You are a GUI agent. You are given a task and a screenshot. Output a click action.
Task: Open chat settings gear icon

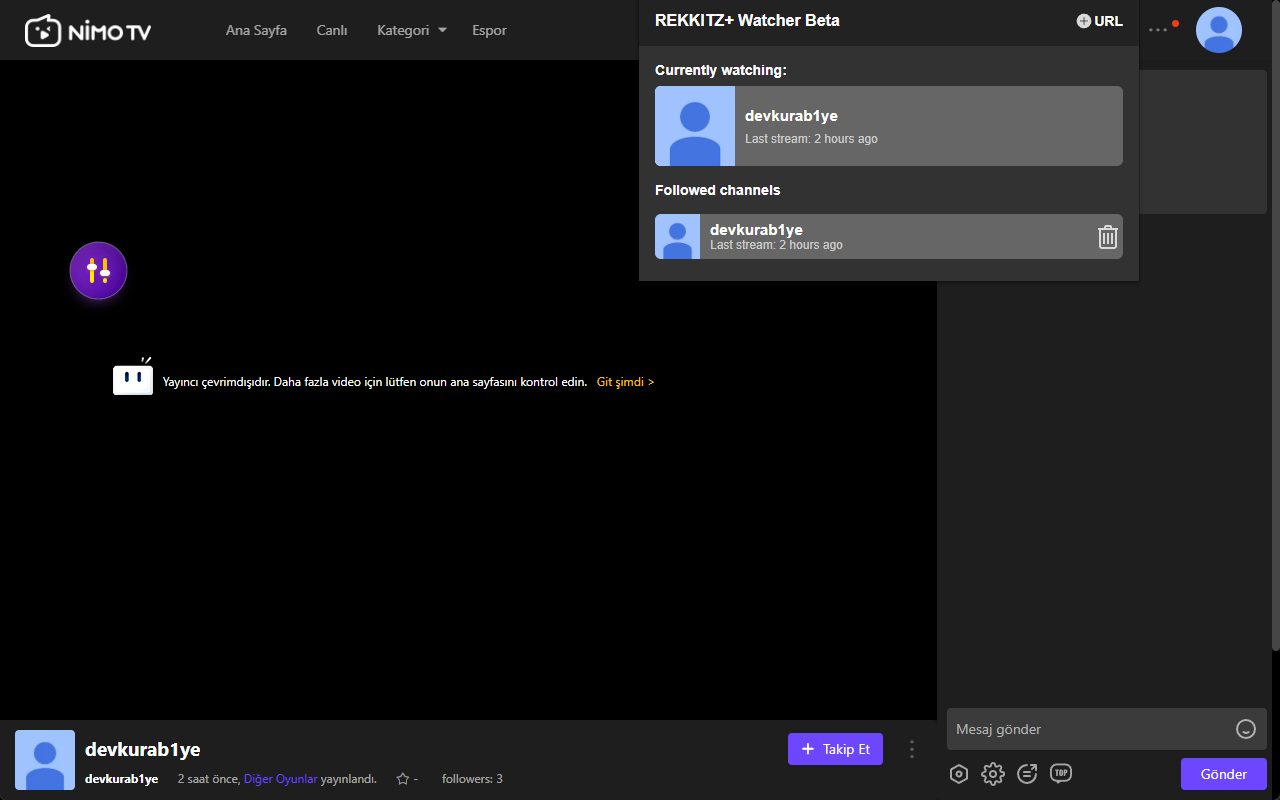point(992,773)
